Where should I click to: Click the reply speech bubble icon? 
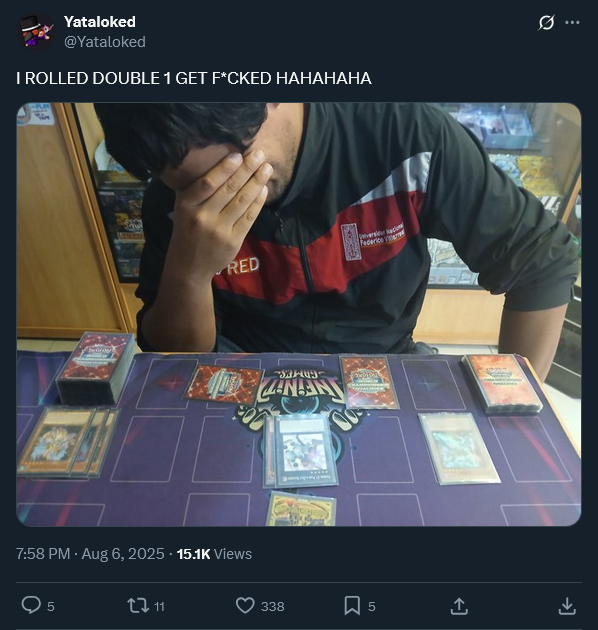(x=31, y=605)
